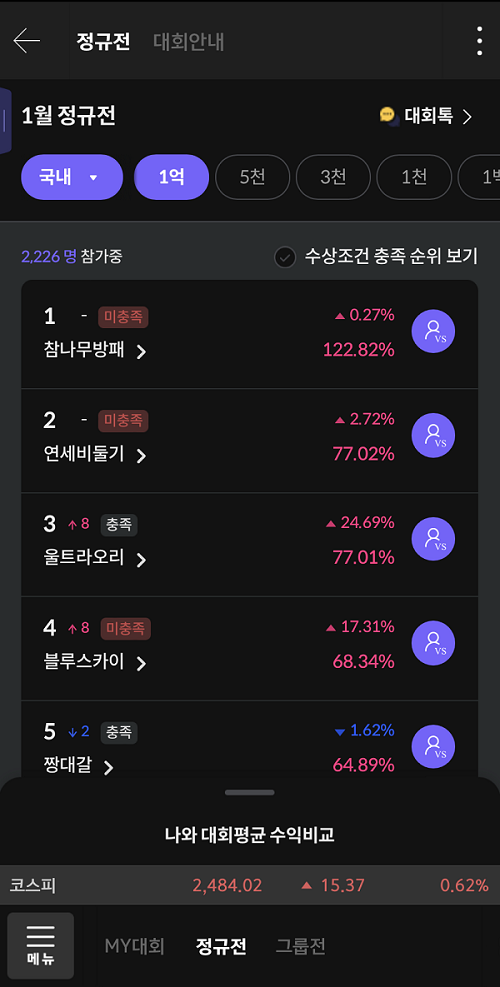
Task: Tap VS compare icon for 연세비둘기
Action: [x=433, y=435]
